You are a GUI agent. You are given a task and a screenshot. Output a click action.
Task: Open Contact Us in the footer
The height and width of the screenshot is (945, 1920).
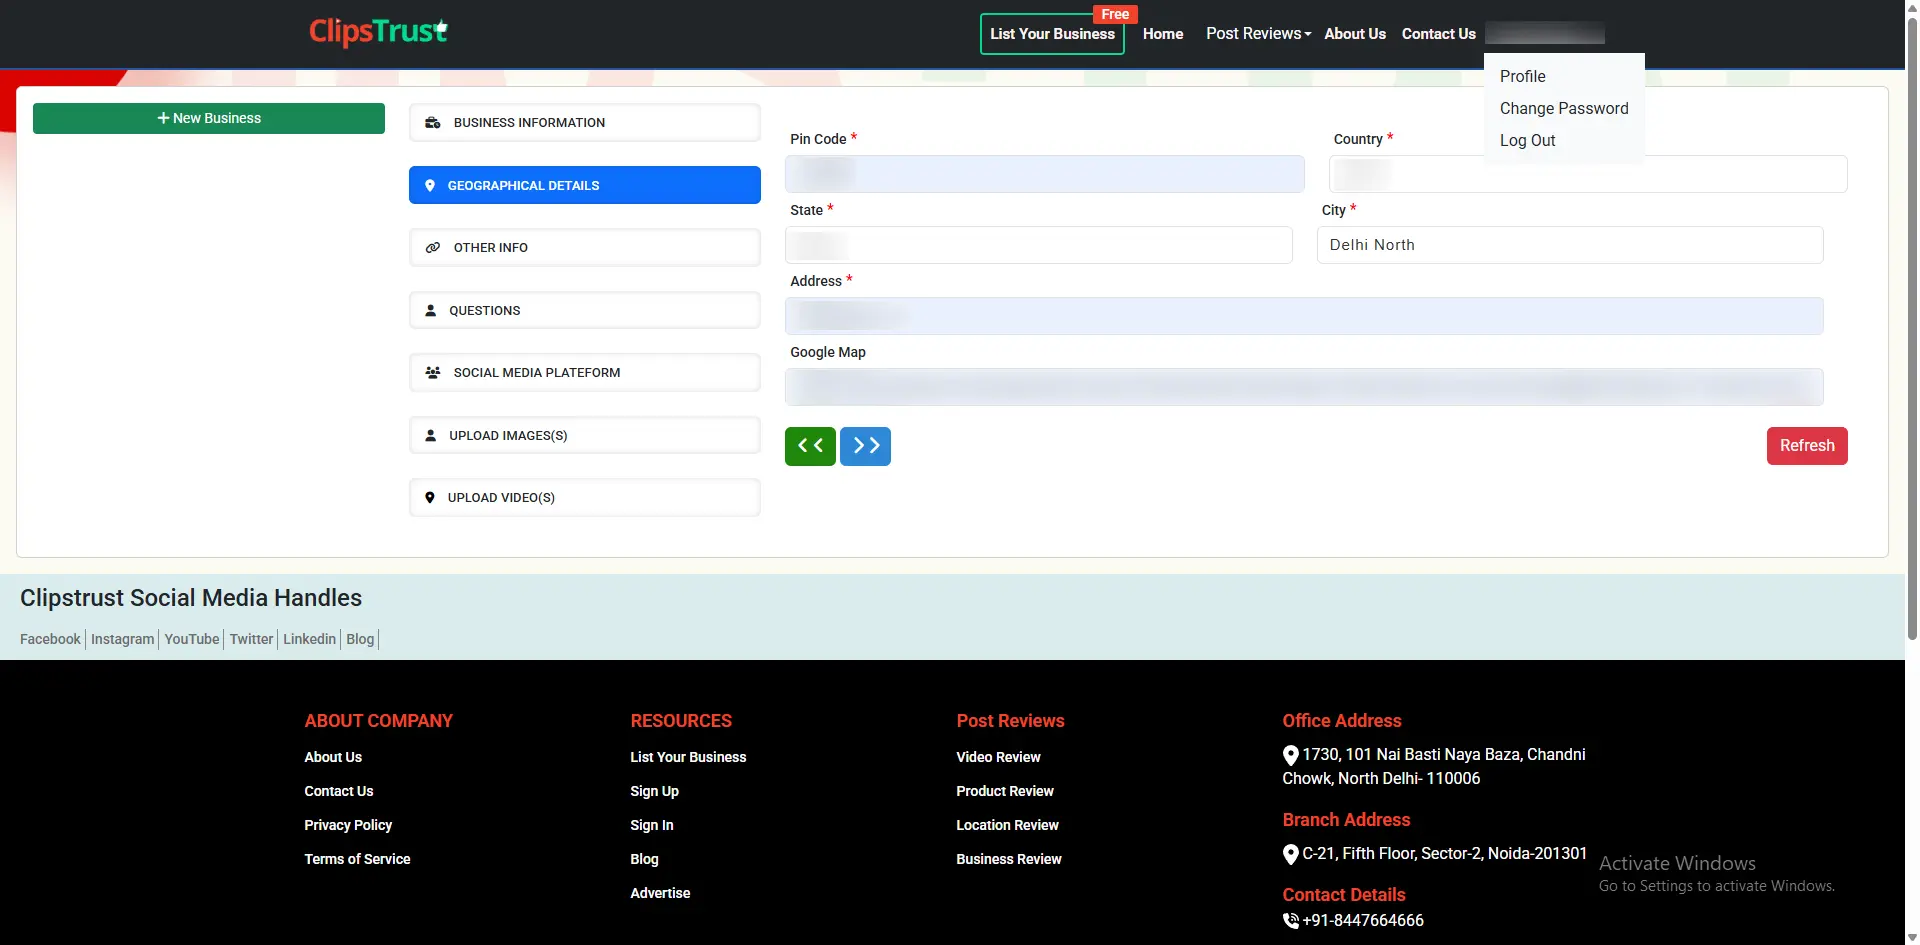pyautogui.click(x=339, y=791)
